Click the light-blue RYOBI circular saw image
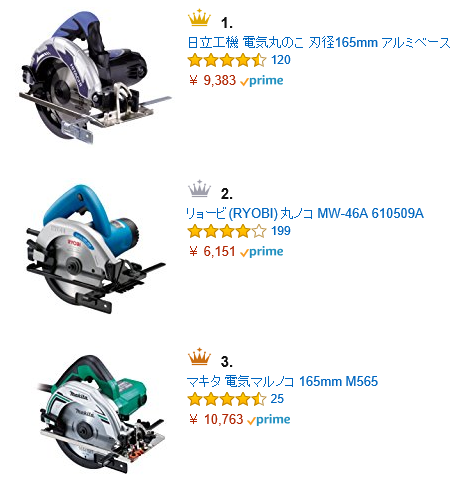 96,249
